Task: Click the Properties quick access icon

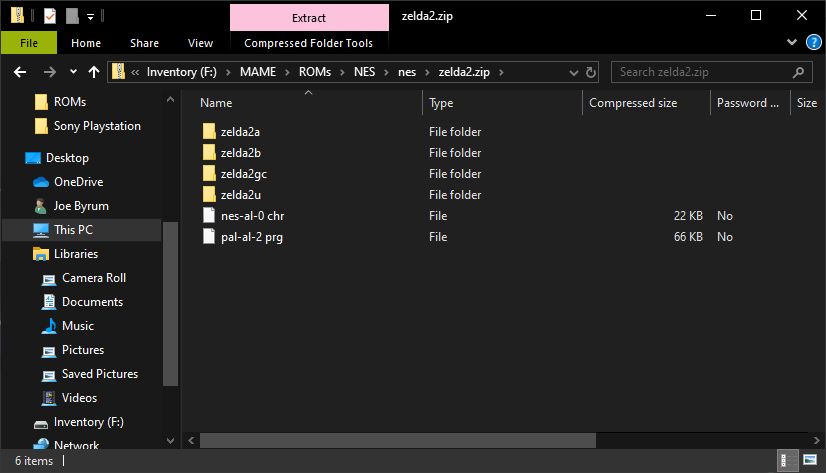Action: [50, 16]
